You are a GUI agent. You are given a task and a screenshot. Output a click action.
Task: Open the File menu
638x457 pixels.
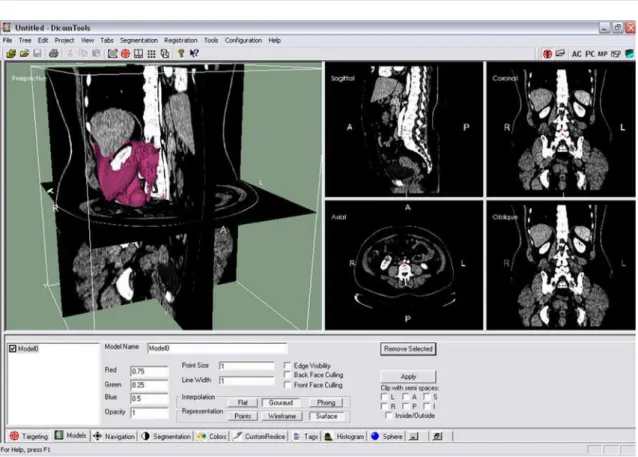7,40
